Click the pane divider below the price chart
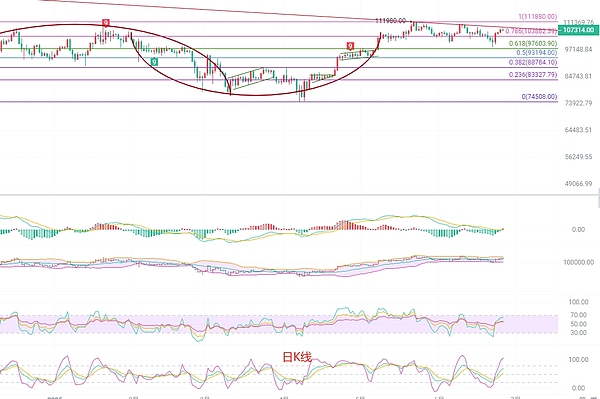Viewport: 600px width, 399px height. pos(300,195)
